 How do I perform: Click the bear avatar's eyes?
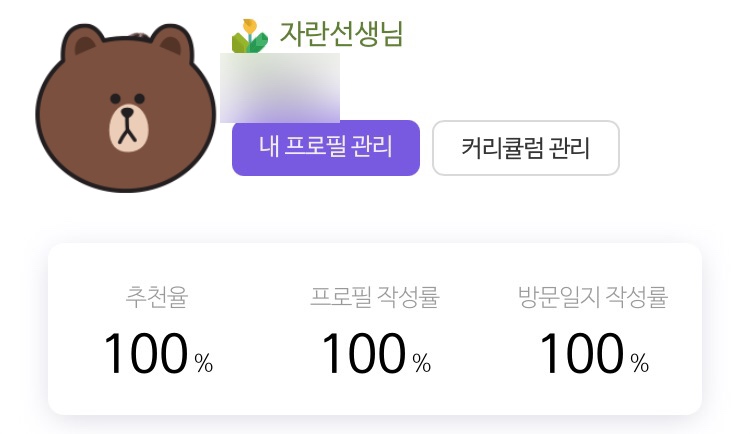(127, 99)
